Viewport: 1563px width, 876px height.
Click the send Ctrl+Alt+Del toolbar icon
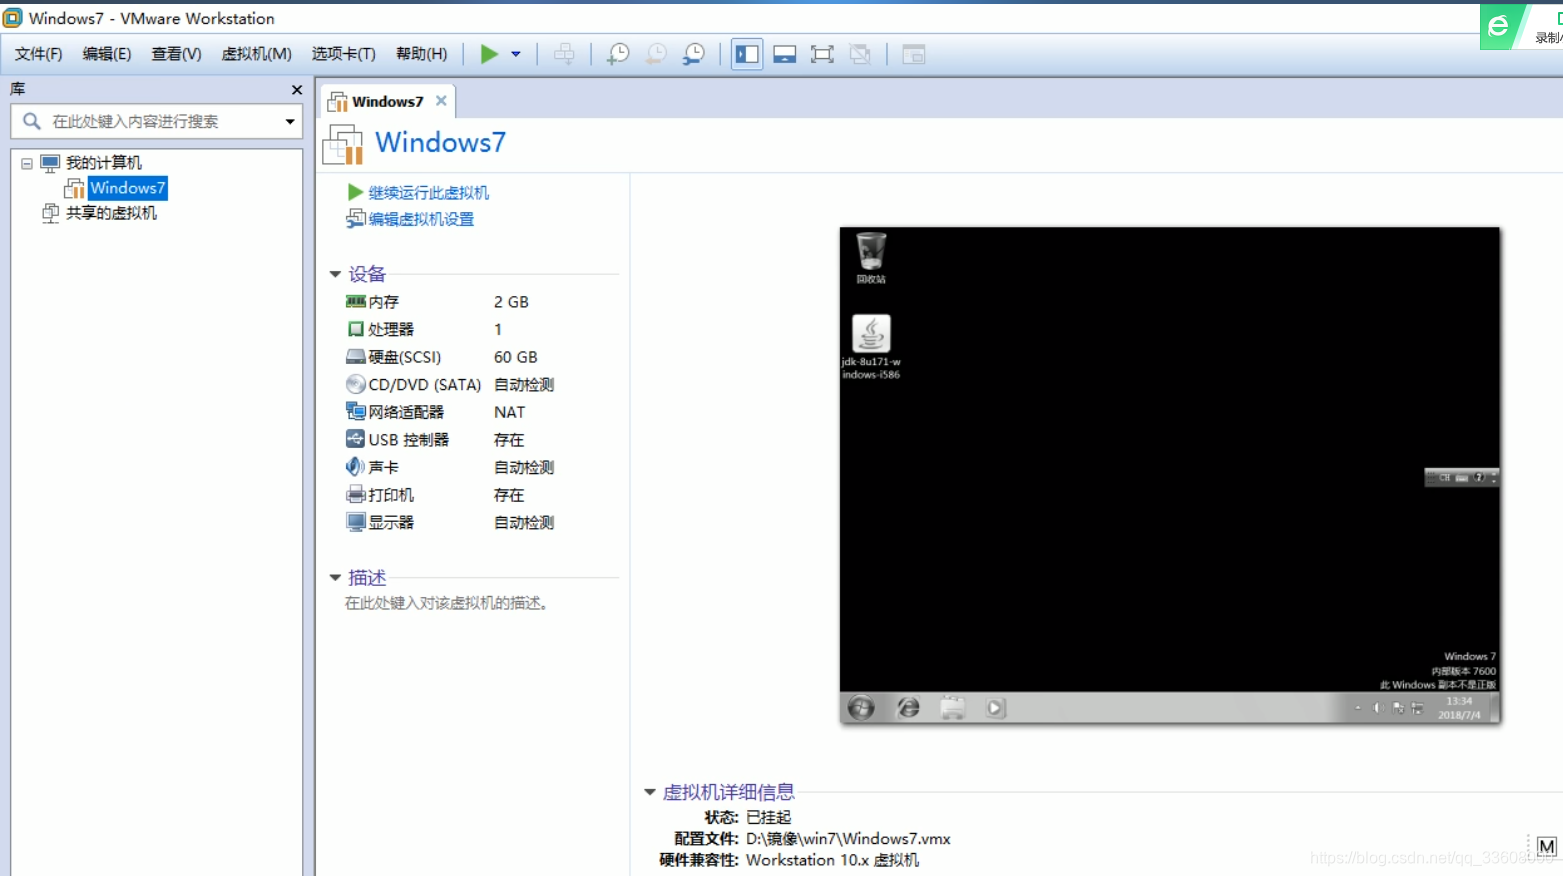pos(564,54)
